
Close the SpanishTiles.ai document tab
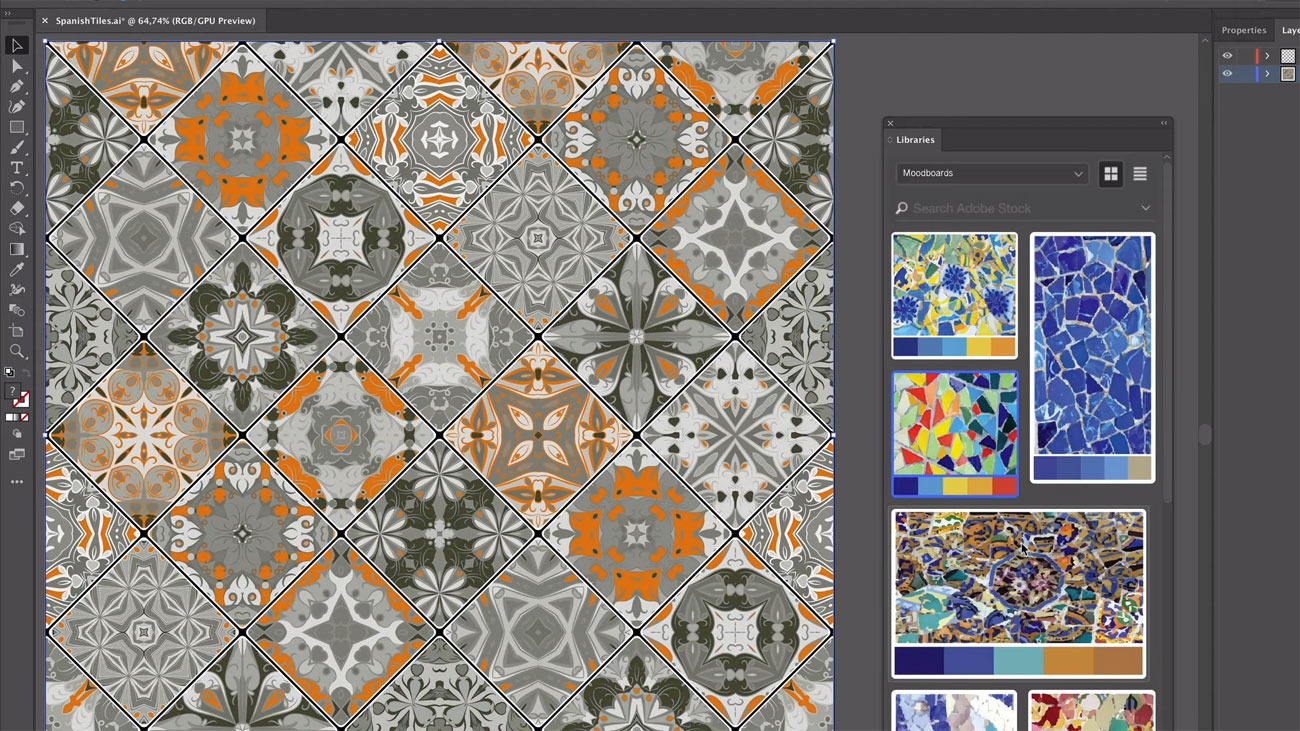45,21
